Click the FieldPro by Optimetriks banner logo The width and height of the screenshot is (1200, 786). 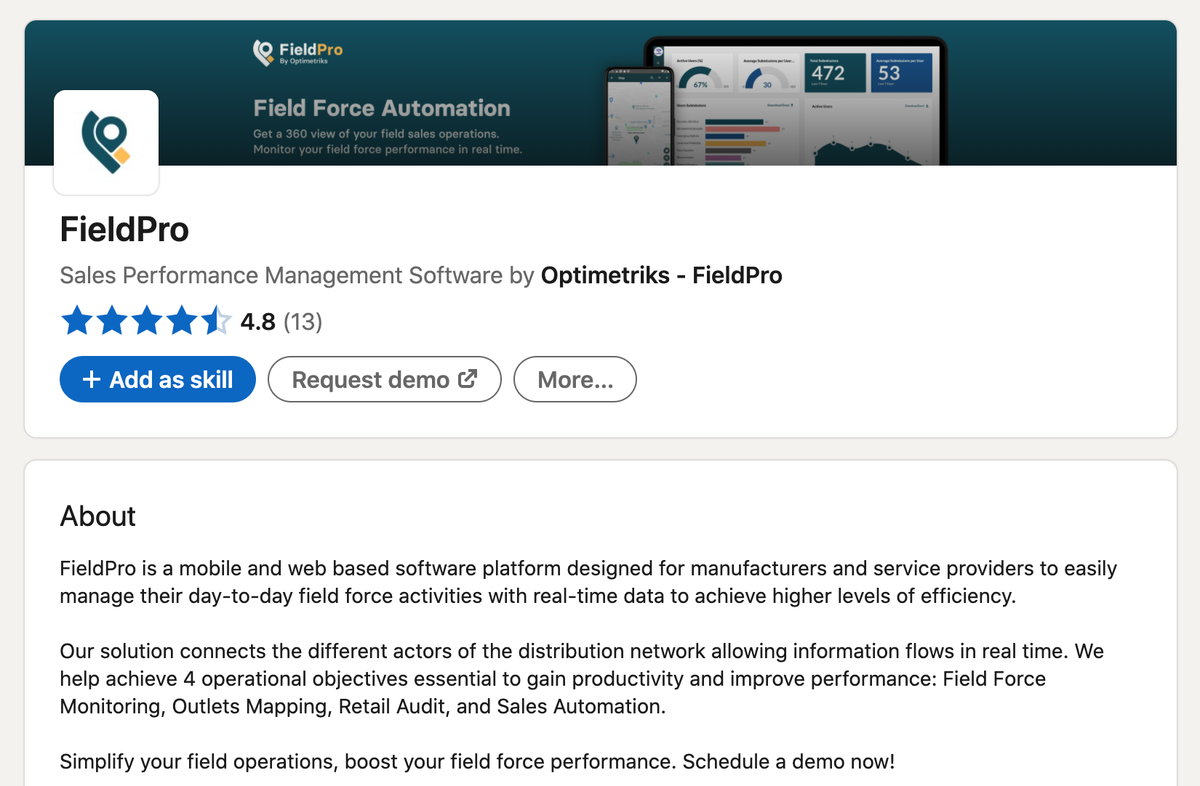[298, 52]
